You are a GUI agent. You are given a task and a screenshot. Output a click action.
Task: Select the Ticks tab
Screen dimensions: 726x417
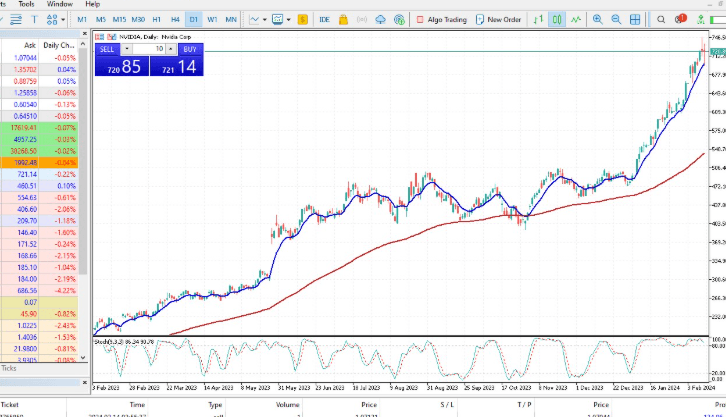9,368
